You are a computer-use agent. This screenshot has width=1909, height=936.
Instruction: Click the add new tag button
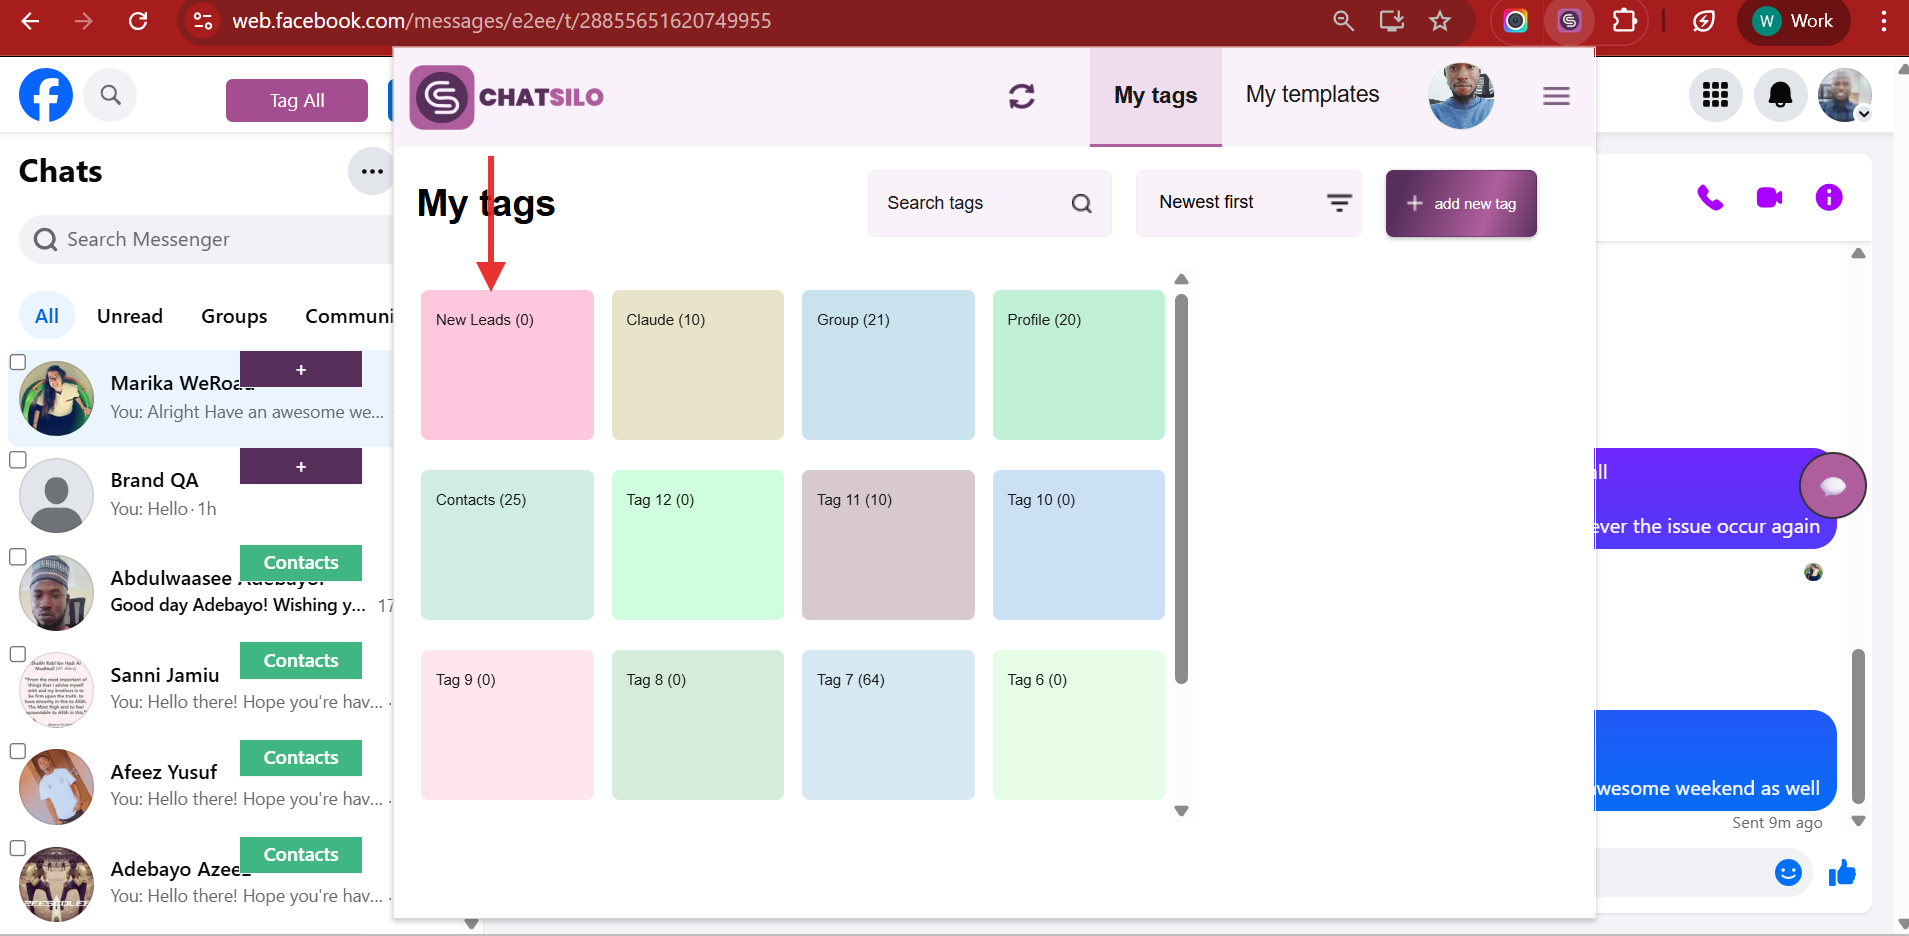tap(1461, 203)
